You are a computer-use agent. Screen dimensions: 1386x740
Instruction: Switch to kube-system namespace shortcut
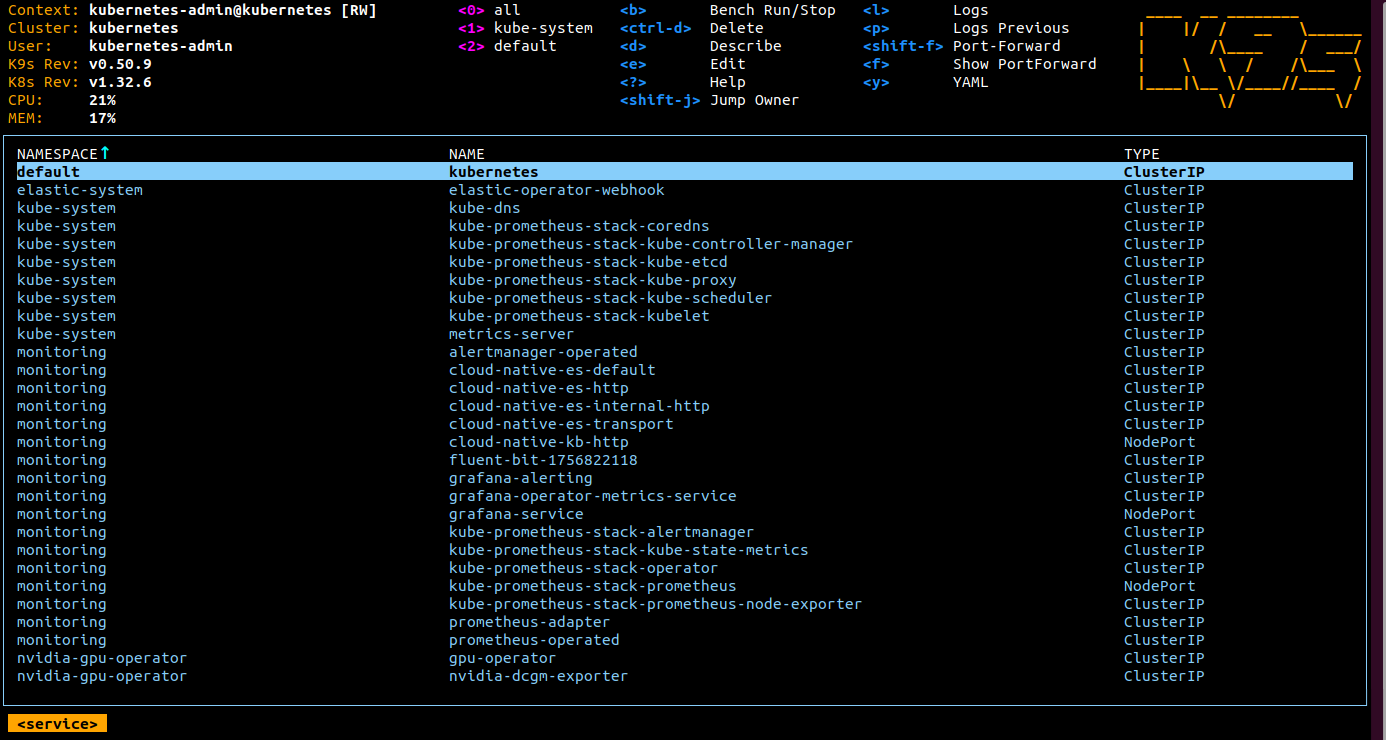click(524, 28)
